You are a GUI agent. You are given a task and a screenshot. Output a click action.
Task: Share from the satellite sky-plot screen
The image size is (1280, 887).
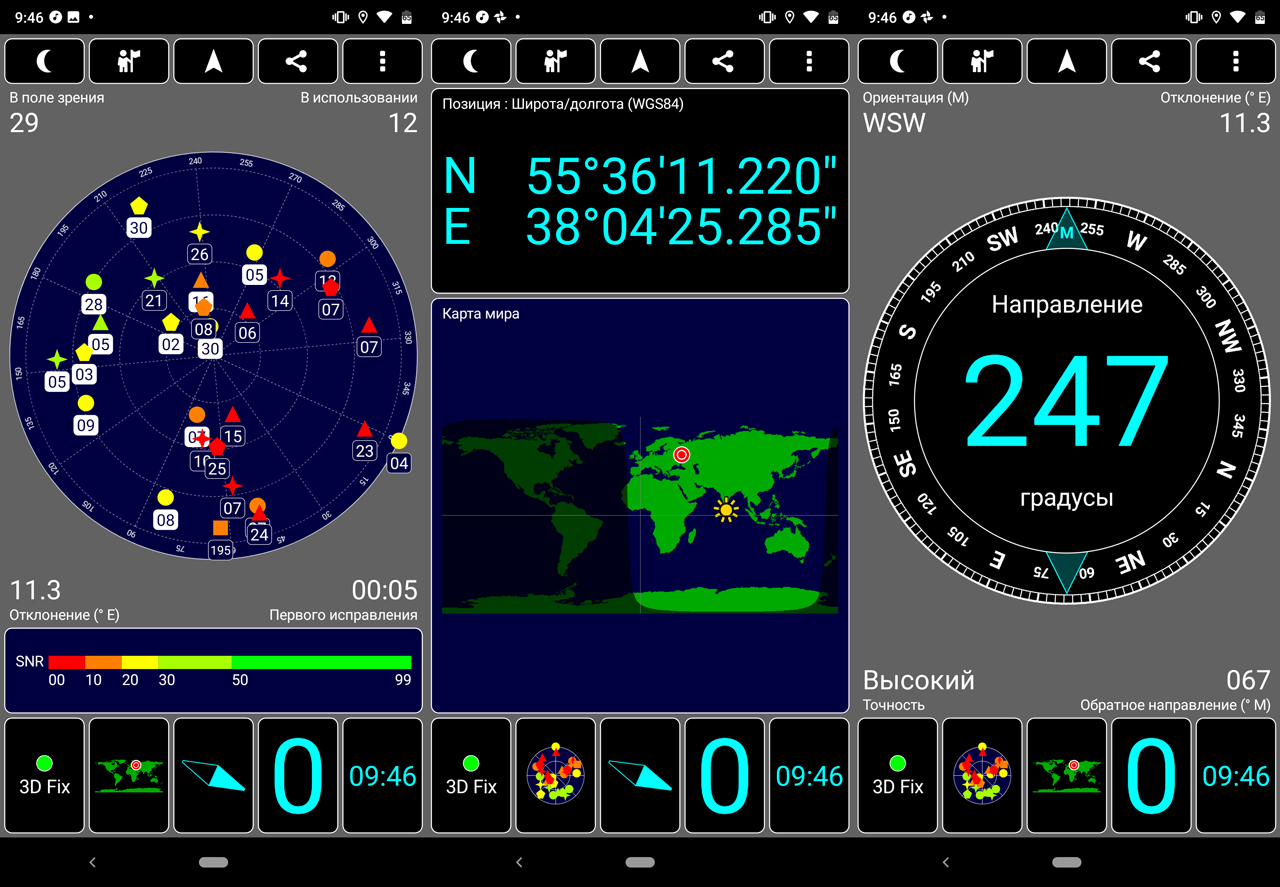click(298, 61)
